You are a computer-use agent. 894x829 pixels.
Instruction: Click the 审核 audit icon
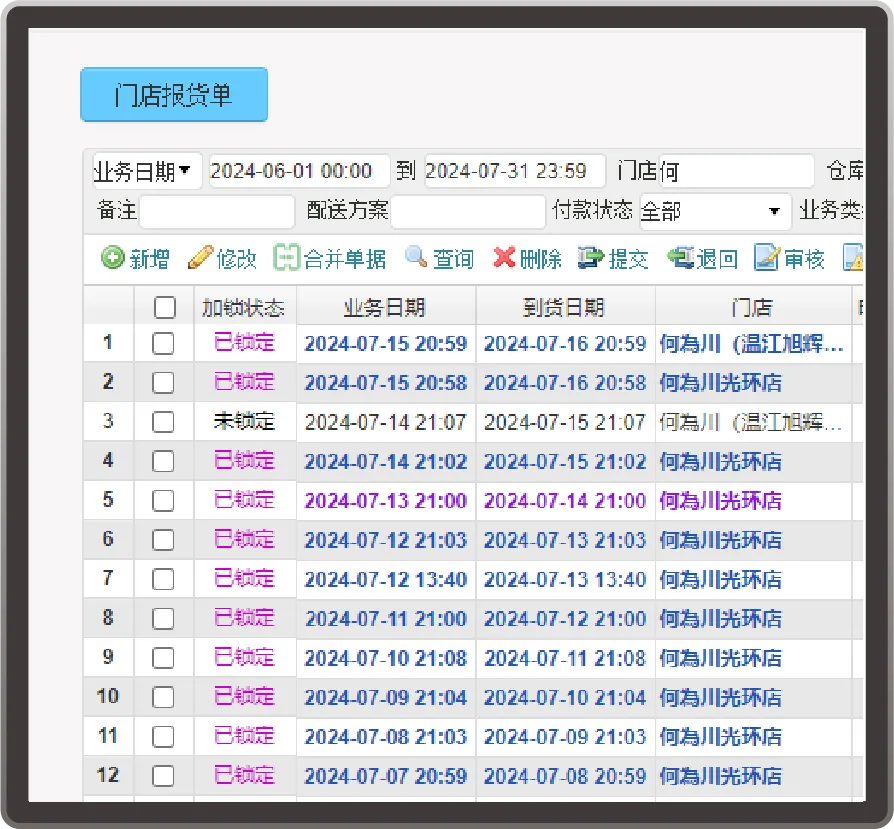(766, 257)
